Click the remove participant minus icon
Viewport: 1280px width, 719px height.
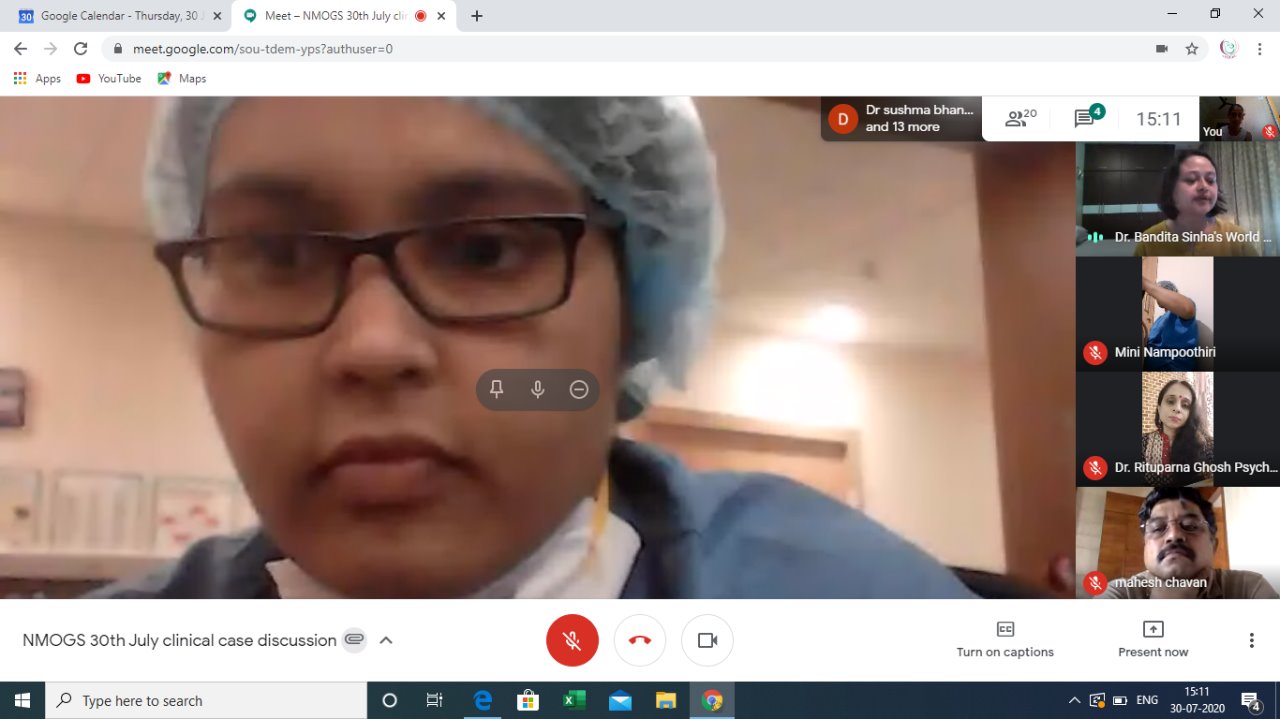pos(579,390)
